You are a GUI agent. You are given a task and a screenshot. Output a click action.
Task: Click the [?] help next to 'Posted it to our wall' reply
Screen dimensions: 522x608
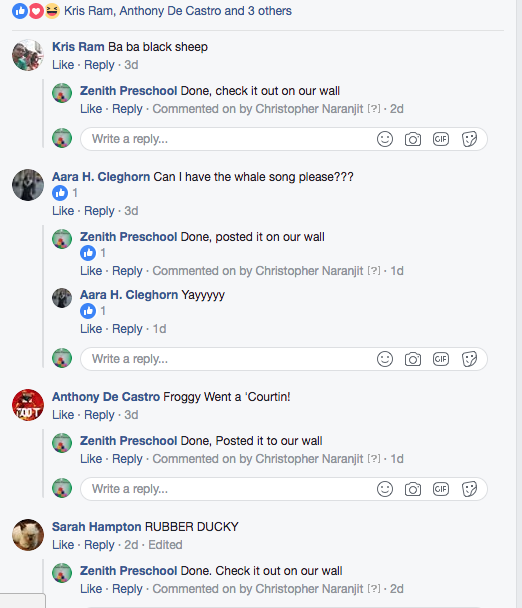click(374, 459)
